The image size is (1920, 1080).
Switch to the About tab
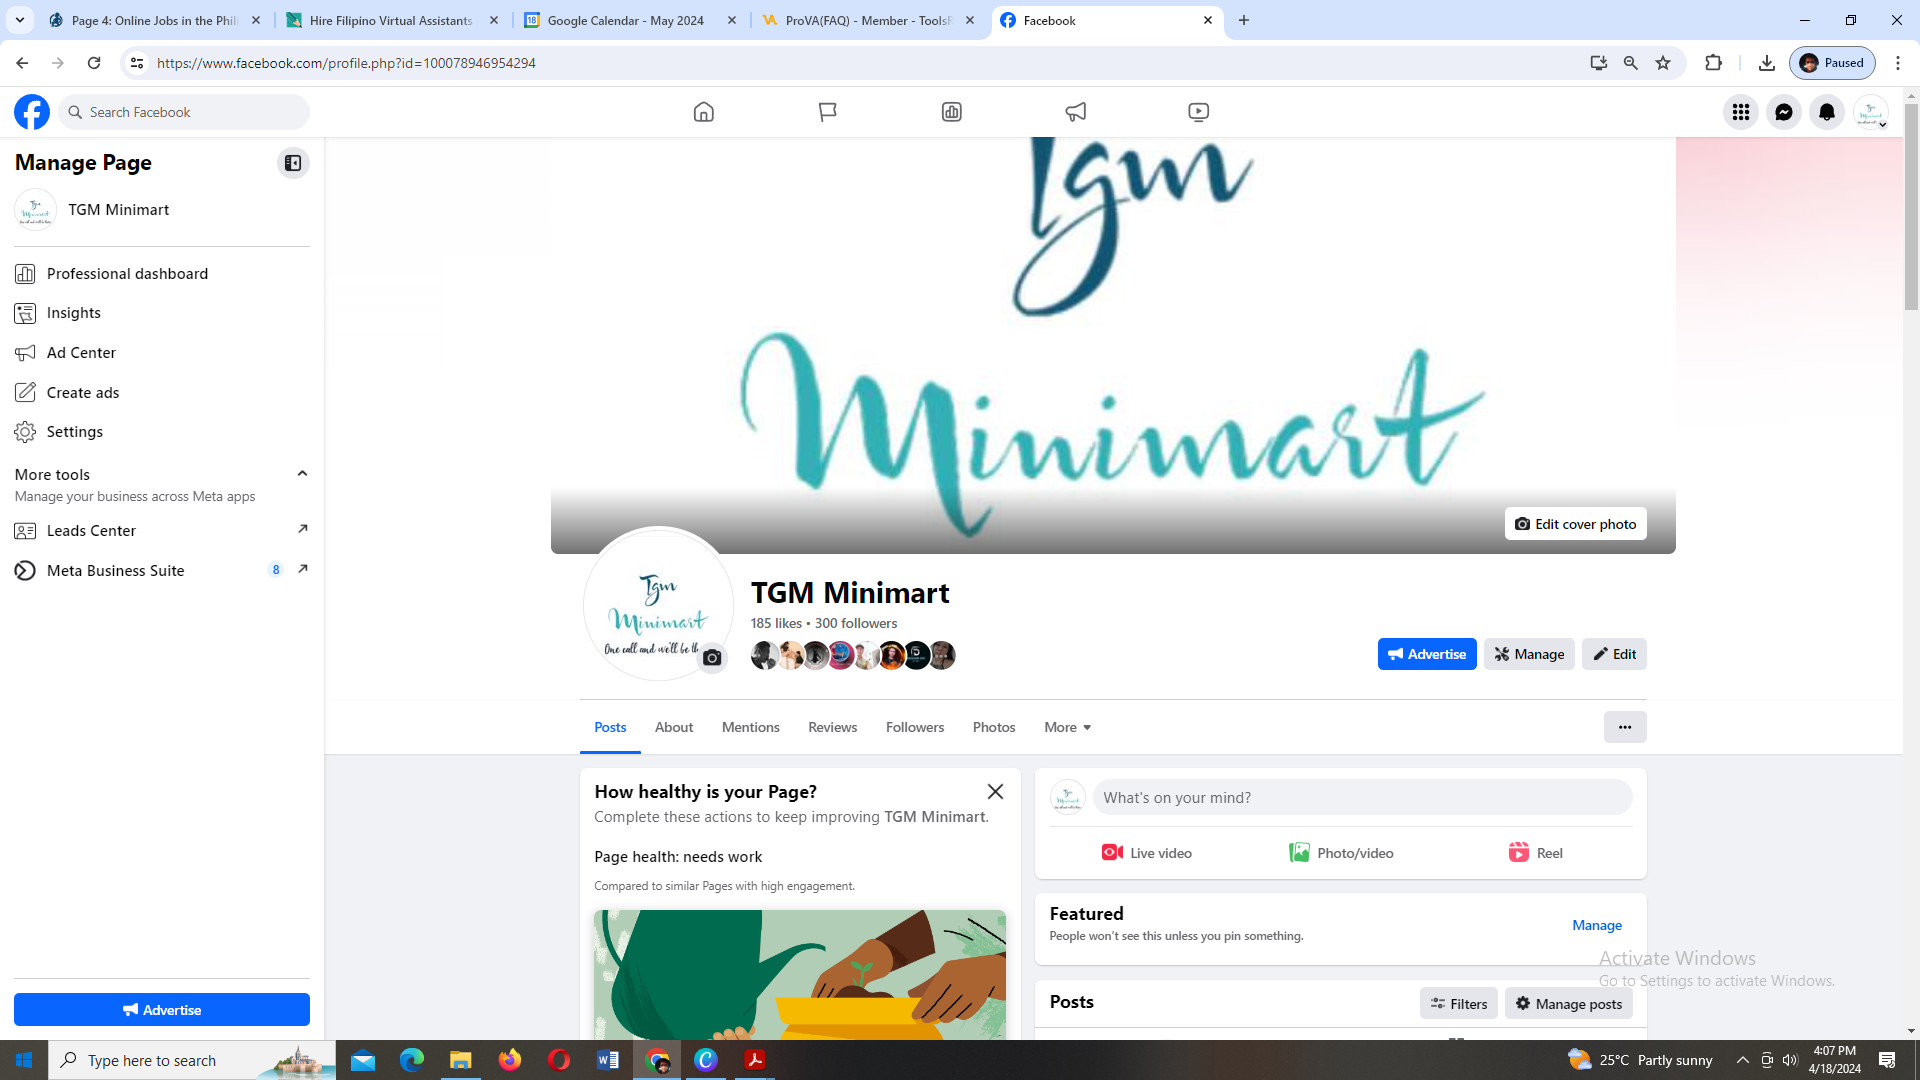tap(673, 727)
